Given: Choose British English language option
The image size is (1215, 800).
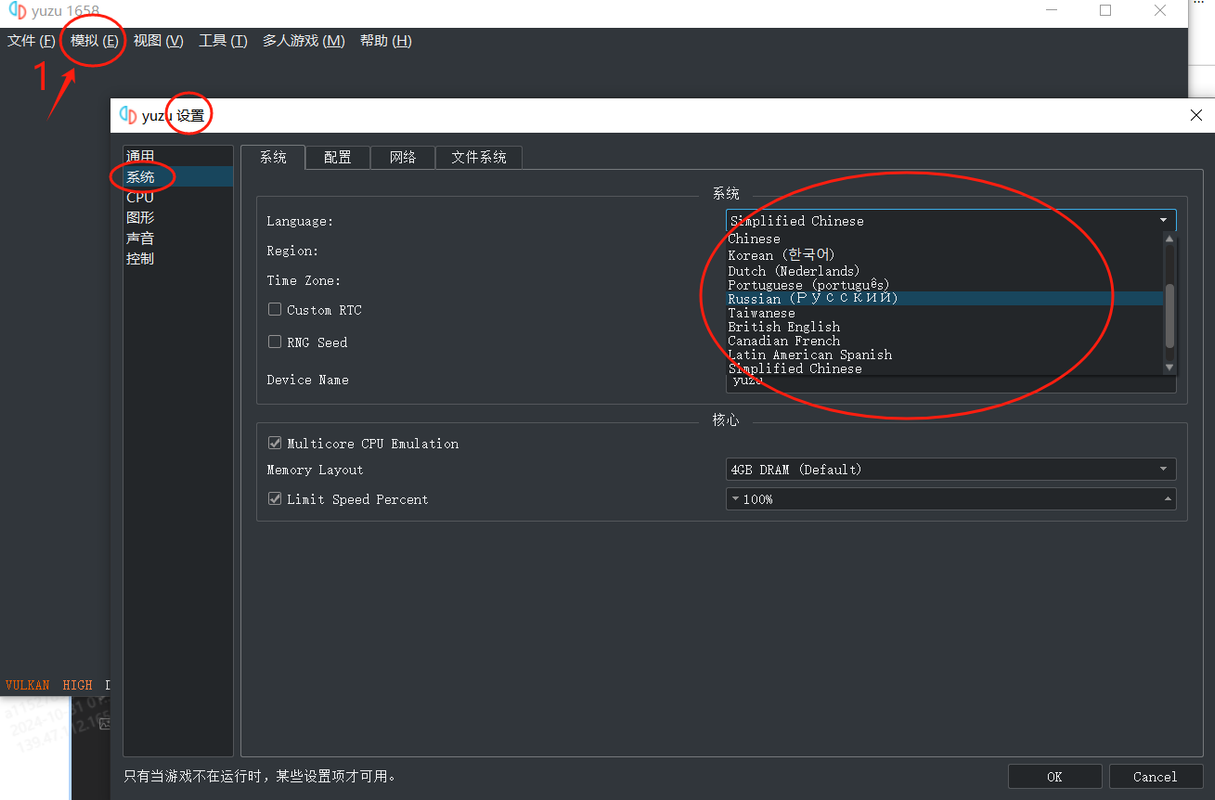Looking at the screenshot, I should [945, 327].
